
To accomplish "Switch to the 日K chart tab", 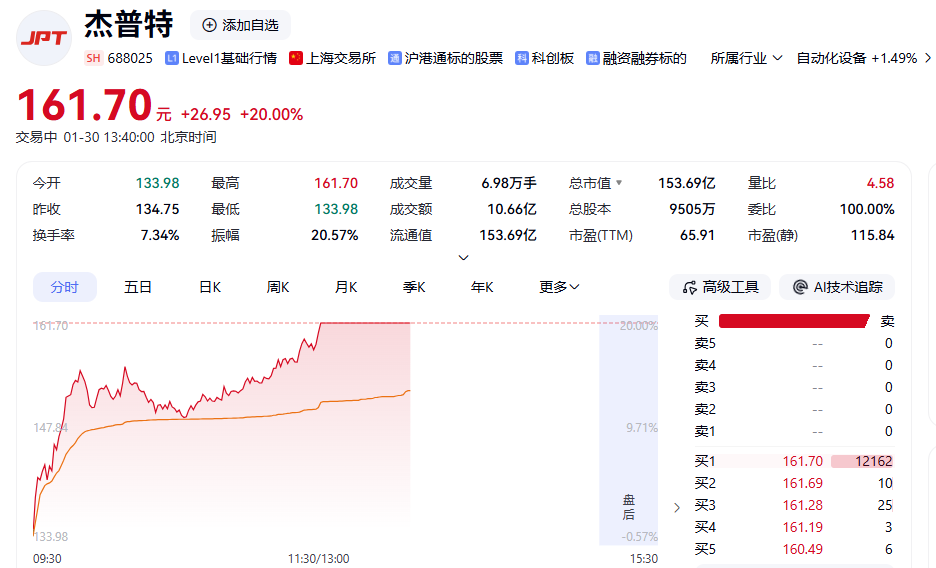I will coord(210,287).
